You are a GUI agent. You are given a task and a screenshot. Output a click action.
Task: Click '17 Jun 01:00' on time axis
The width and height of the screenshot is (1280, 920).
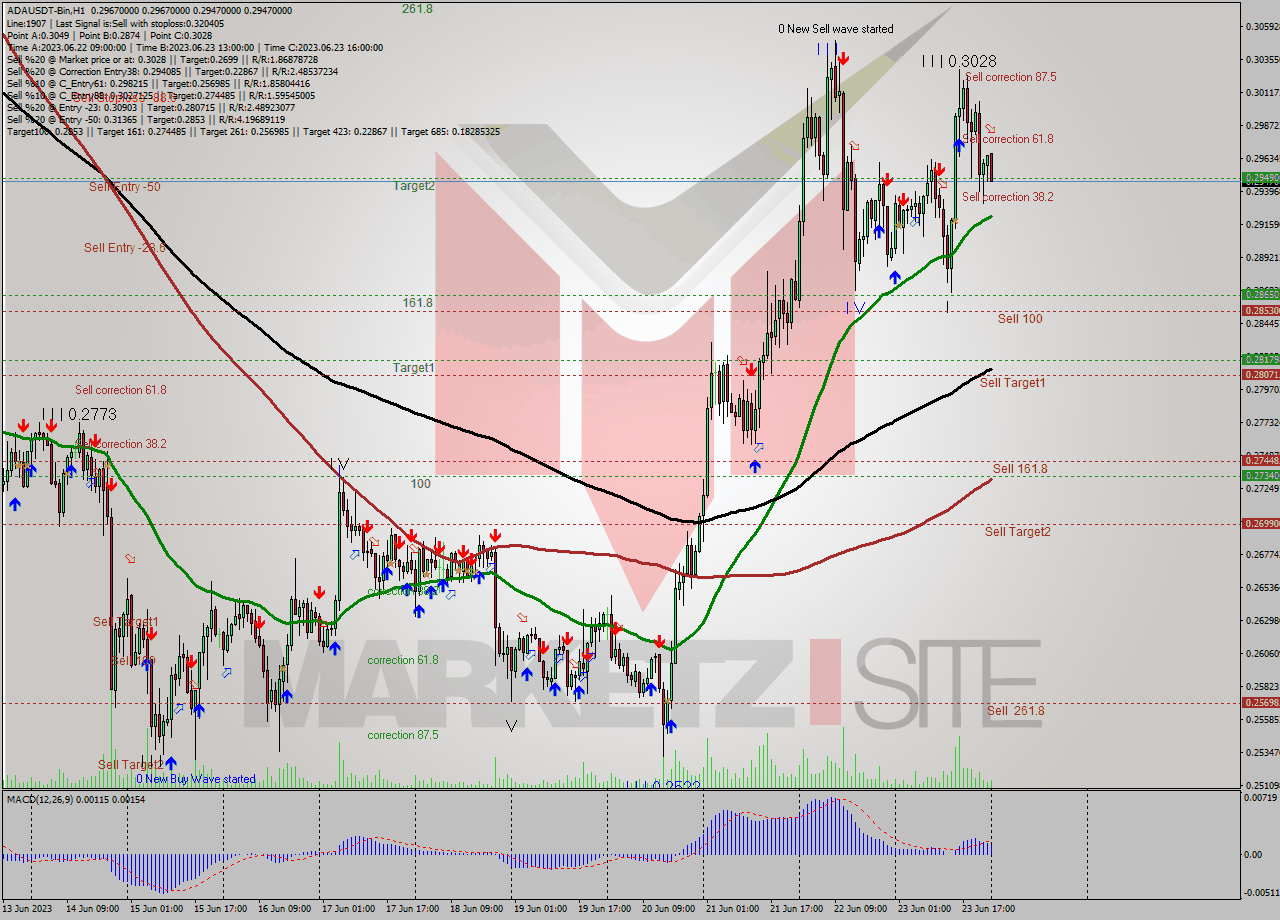(x=350, y=909)
